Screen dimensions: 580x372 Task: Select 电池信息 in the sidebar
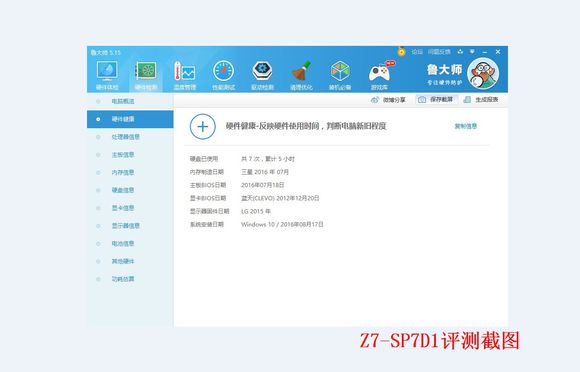pos(130,243)
